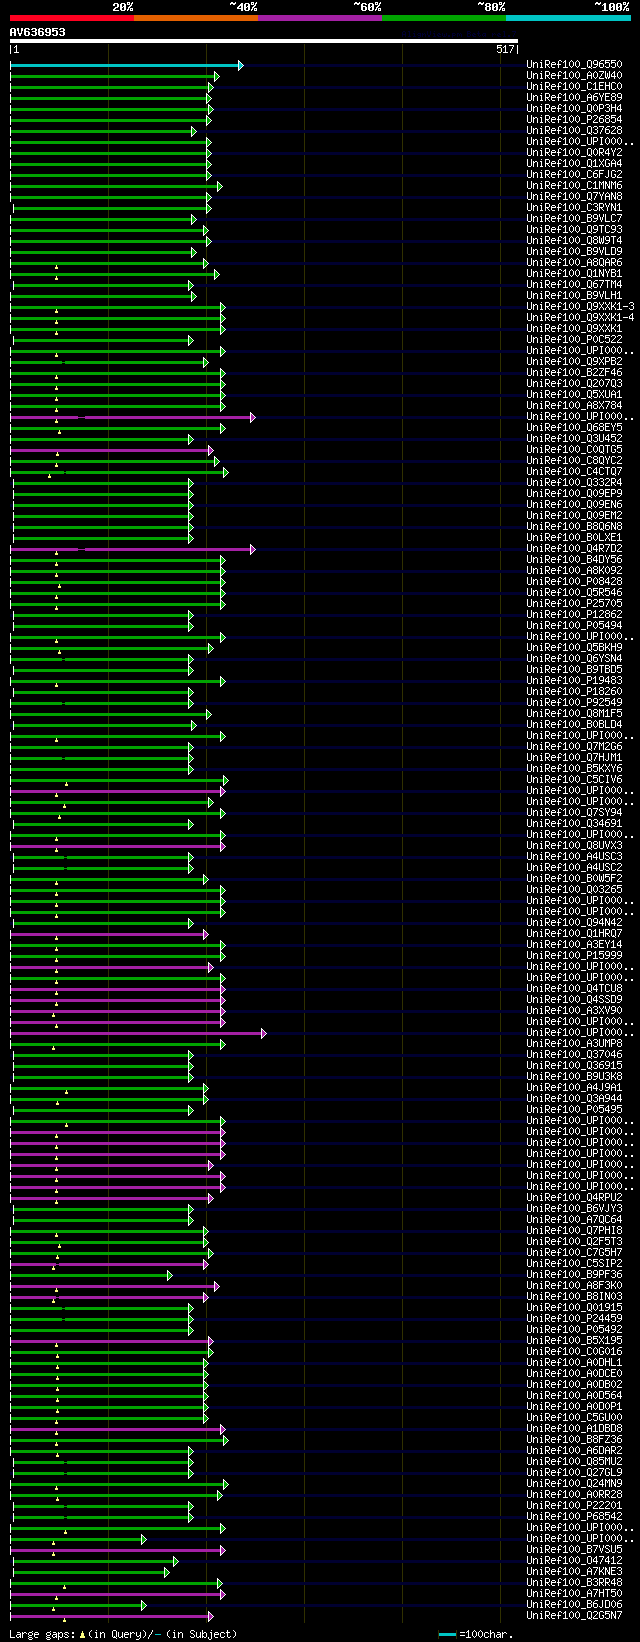The width and height of the screenshot is (640, 1642).
Task: Click the green ~80% identity legend segment
Action: (443, 18)
